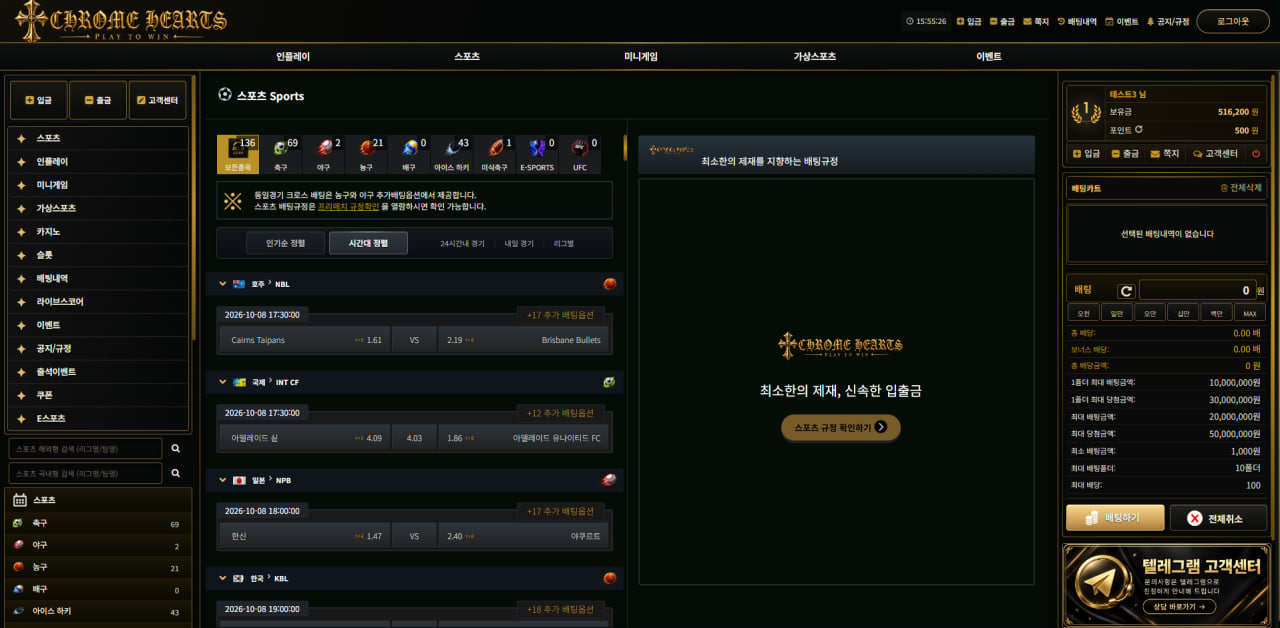Click the 스포츠 규정 확인하기 button
Screen dimensions: 1280x628
(841, 427)
